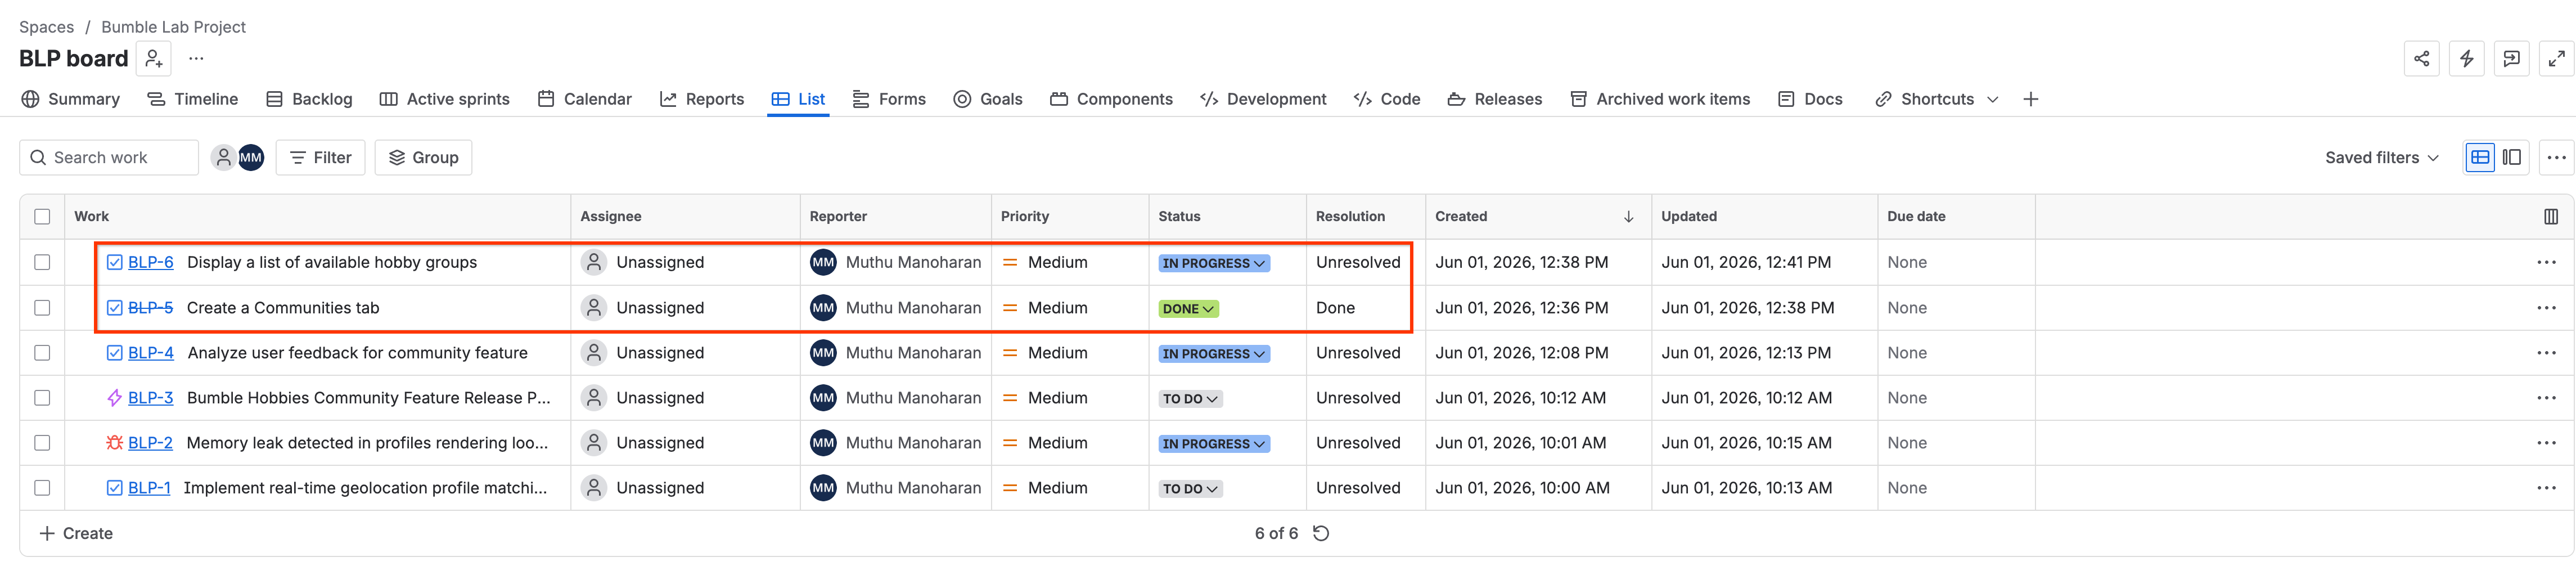Sort by the Created column arrow

pyautogui.click(x=1628, y=217)
